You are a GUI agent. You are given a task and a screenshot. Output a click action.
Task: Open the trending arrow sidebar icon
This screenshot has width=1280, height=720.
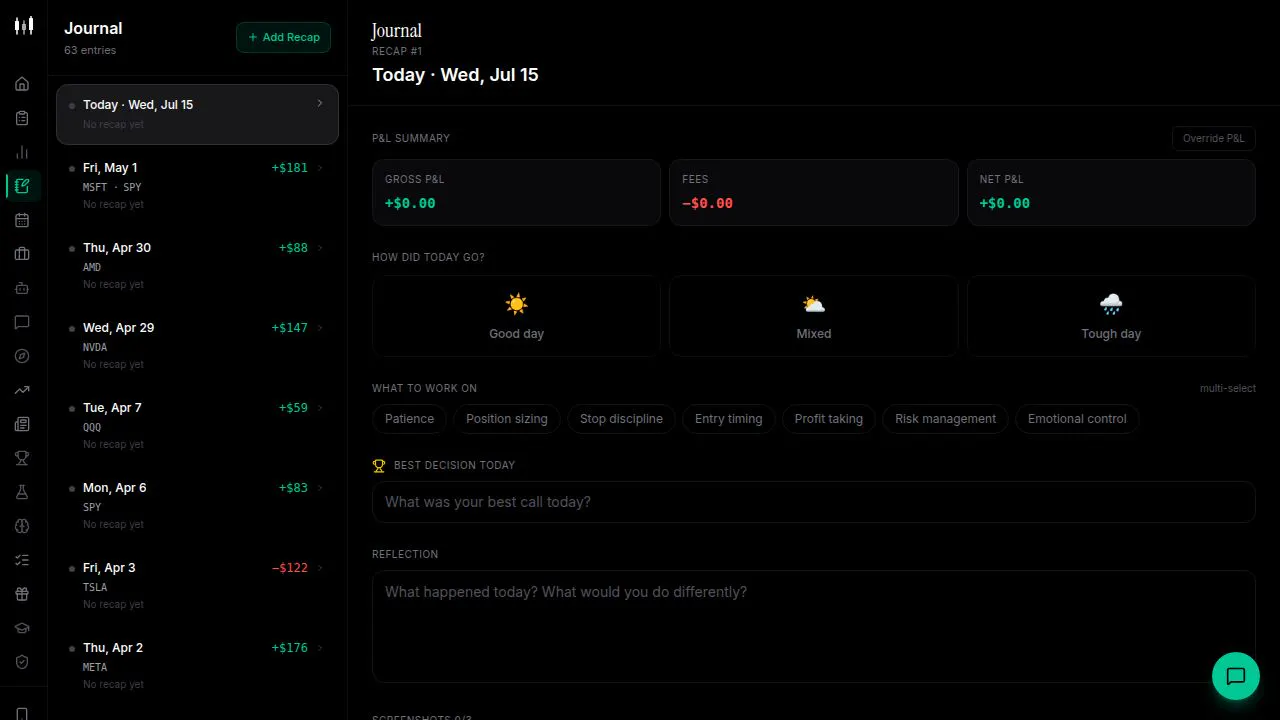(22, 390)
